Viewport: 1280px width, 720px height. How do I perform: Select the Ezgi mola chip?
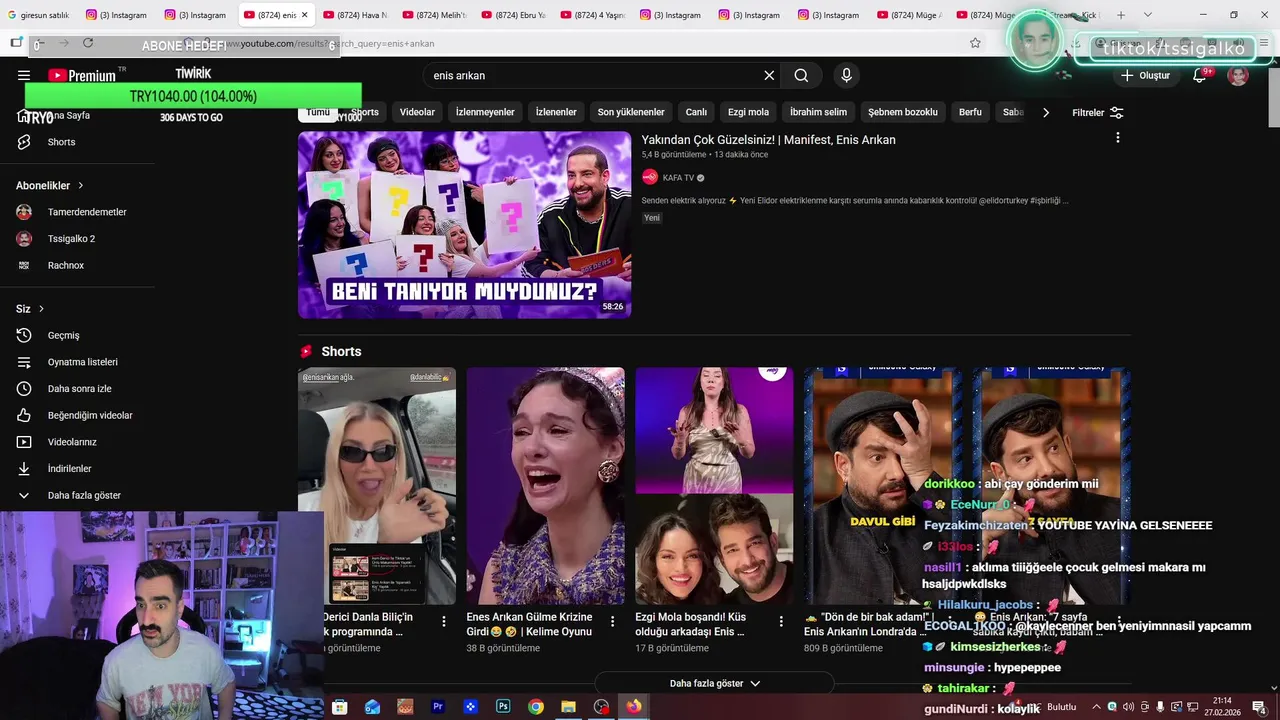pyautogui.click(x=748, y=112)
